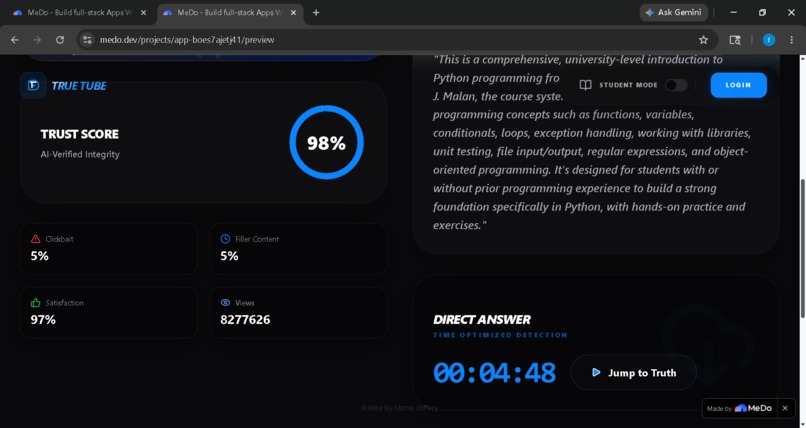Open site information icon in address bar
The height and width of the screenshot is (428, 806).
(x=87, y=40)
